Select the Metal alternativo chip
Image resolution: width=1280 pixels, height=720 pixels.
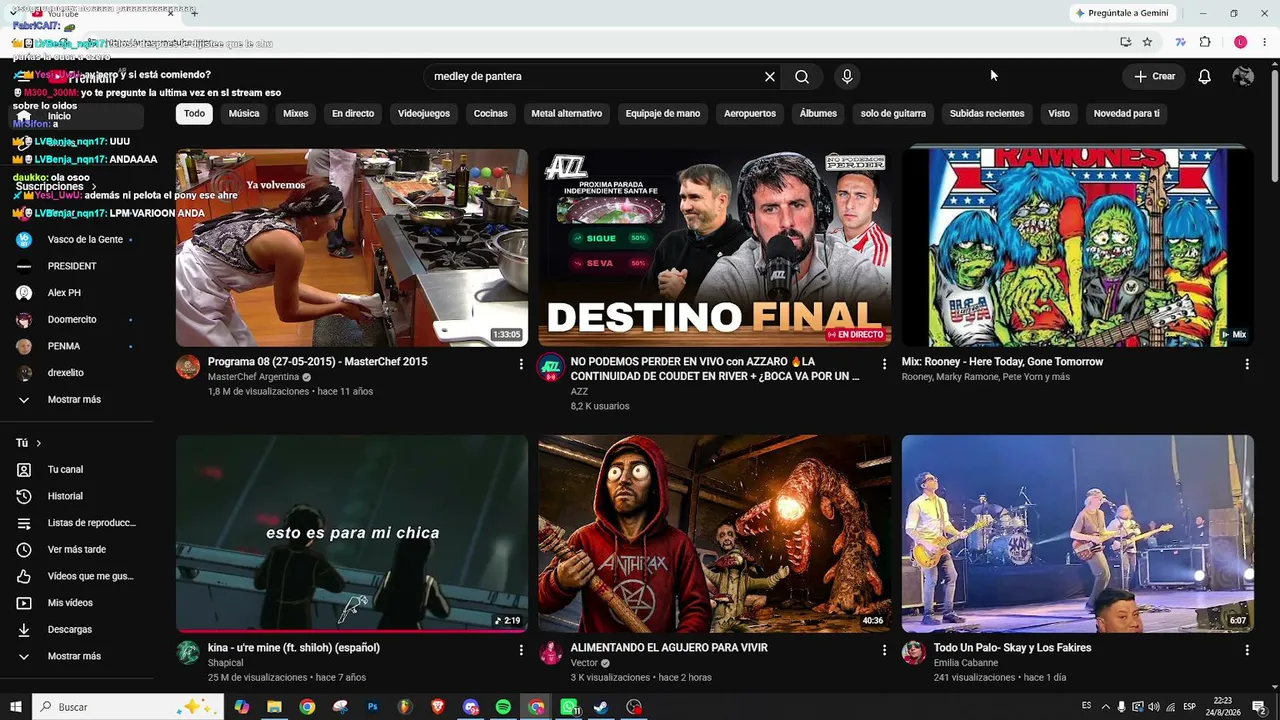[567, 113]
